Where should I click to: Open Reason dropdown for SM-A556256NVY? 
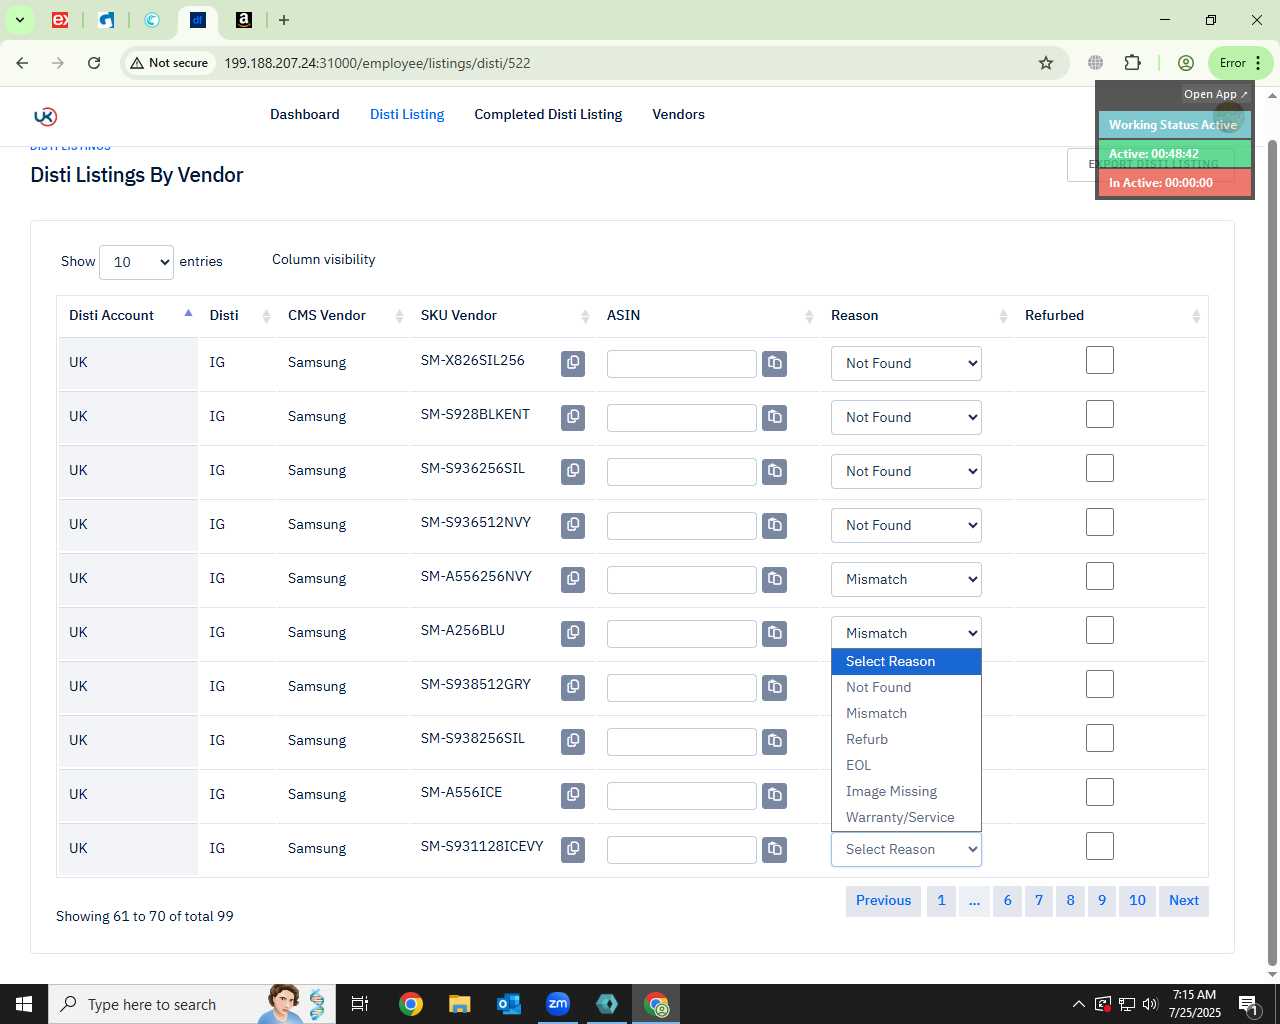pos(906,579)
